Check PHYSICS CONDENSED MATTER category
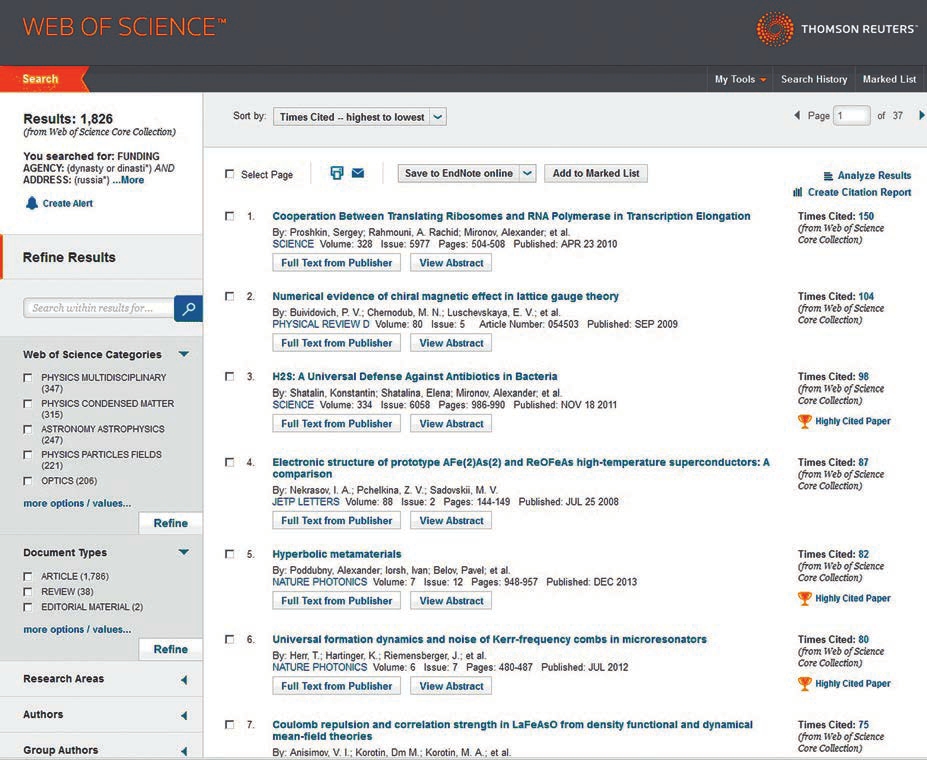Screen dimensions: 927x760 (27, 404)
